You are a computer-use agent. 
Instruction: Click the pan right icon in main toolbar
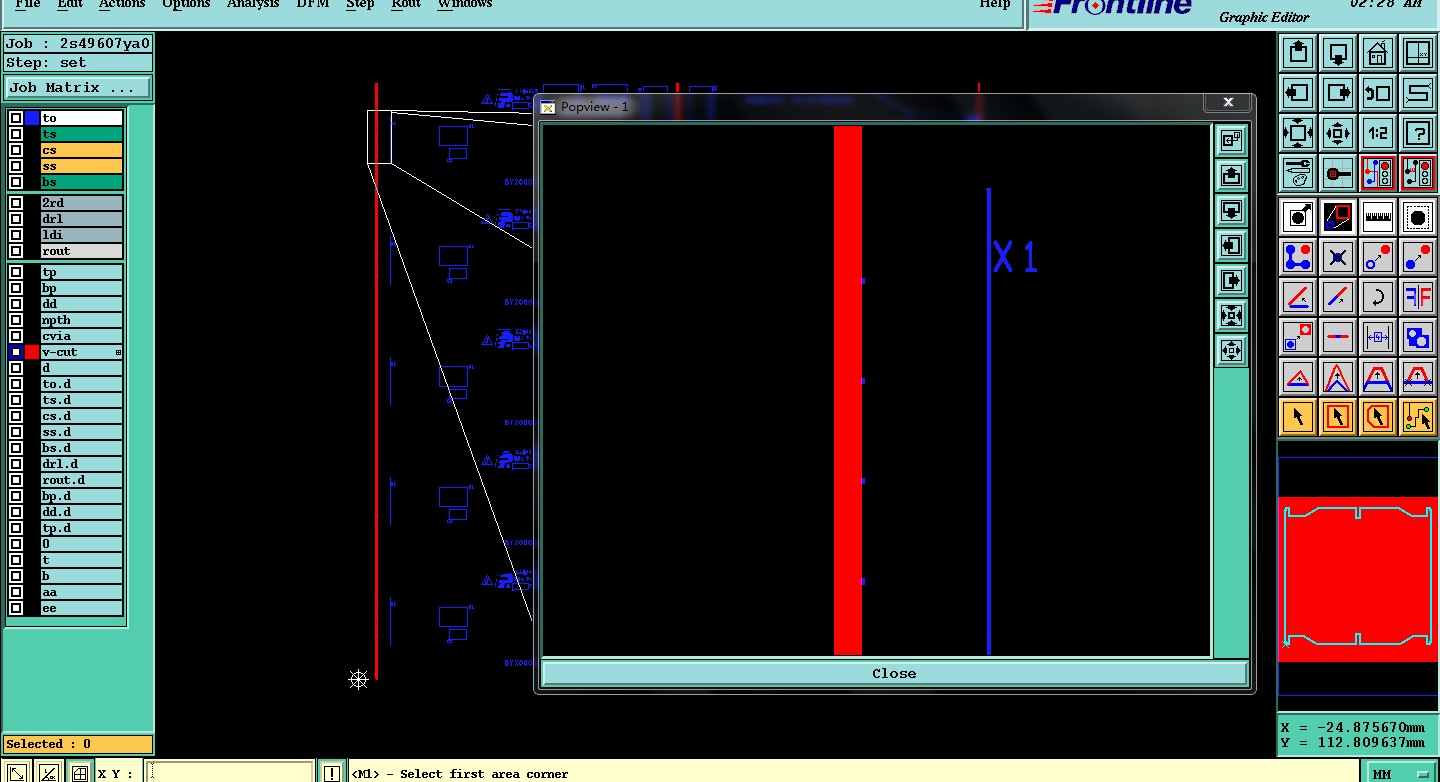pyautogui.click(x=1338, y=93)
